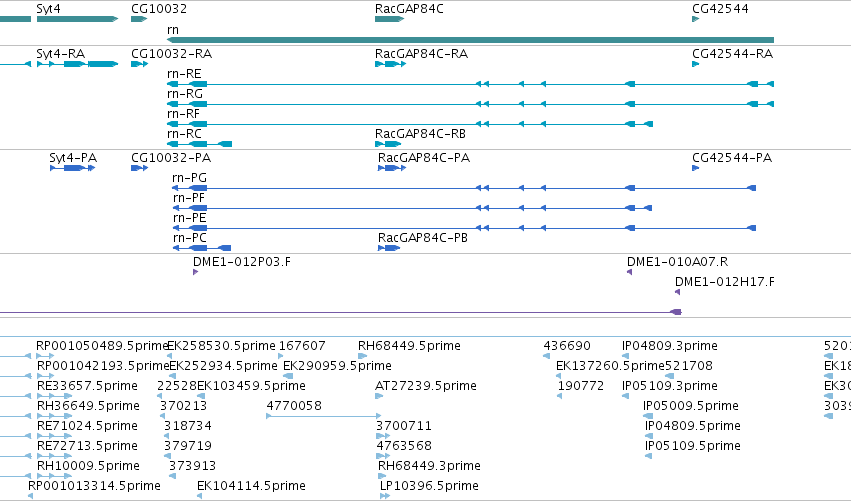Click the RacGAP84C-RB transcript label
851x501 pixels.
(421, 134)
